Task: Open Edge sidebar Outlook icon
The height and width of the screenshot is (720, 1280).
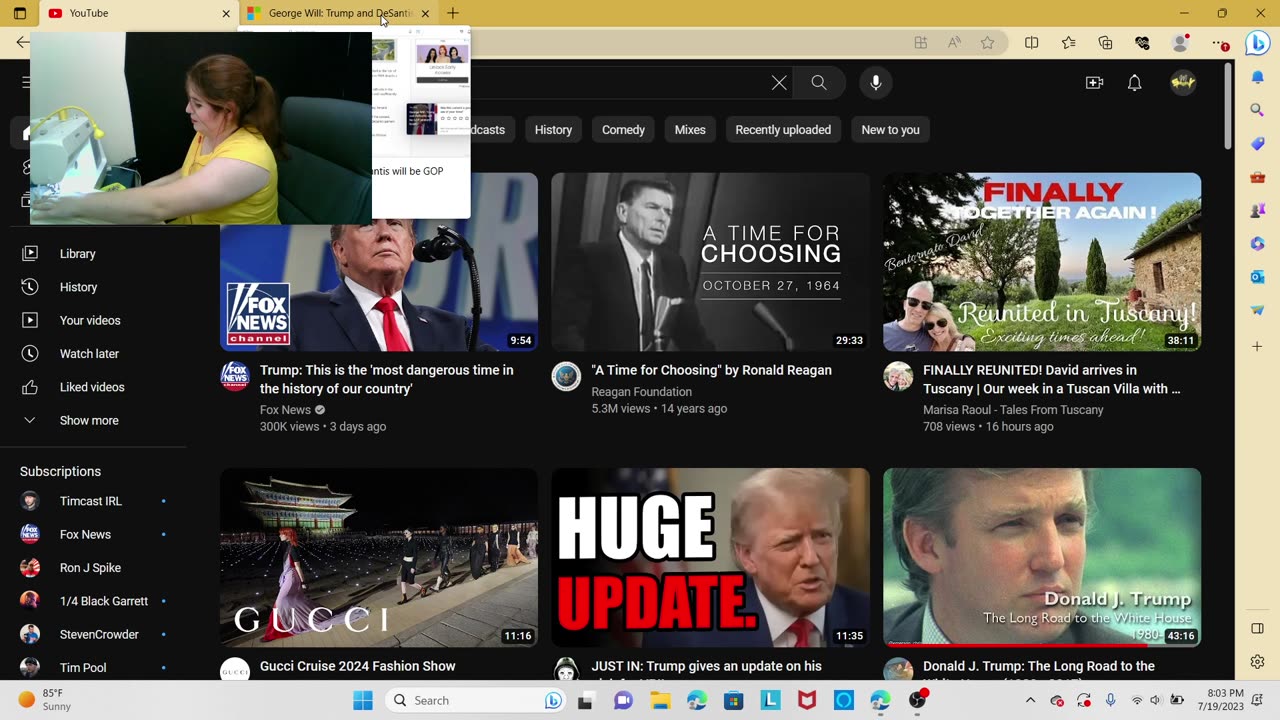Action: pyautogui.click(x=1257, y=277)
